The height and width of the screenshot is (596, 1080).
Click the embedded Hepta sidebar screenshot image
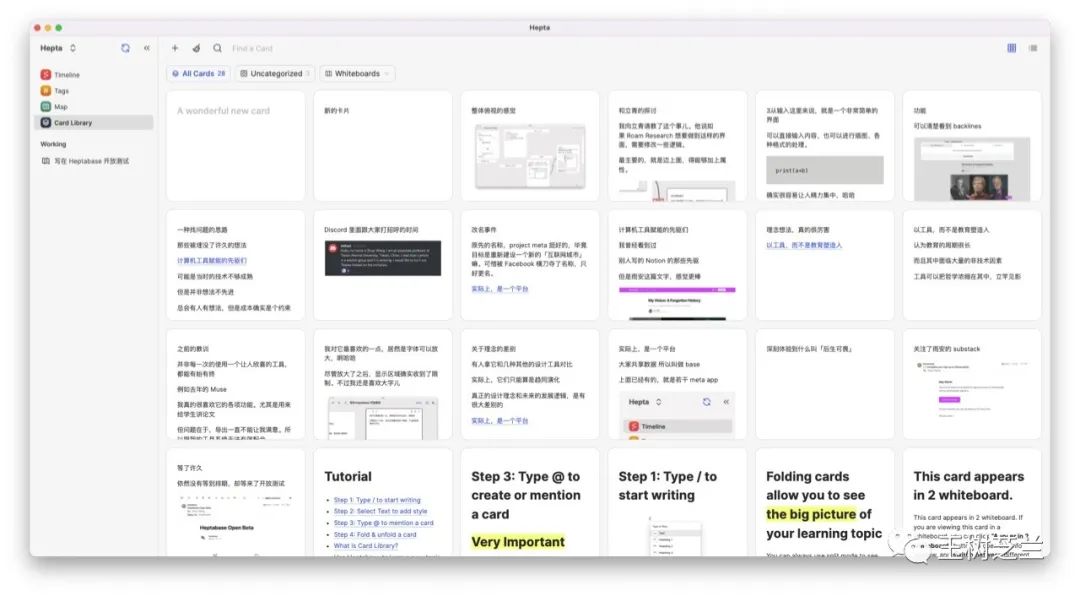click(x=678, y=415)
